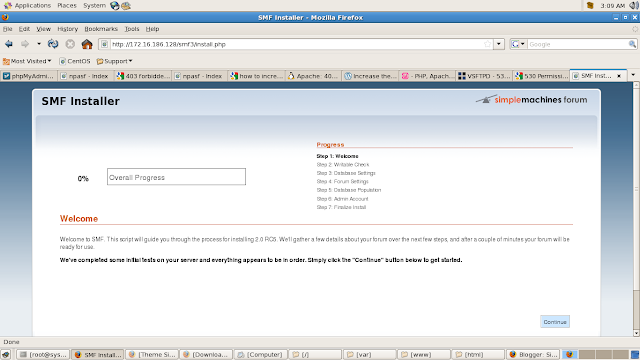Viewport: 640px width, 360px height.
Task: Click the search magnifier icon
Action: click(632, 44)
